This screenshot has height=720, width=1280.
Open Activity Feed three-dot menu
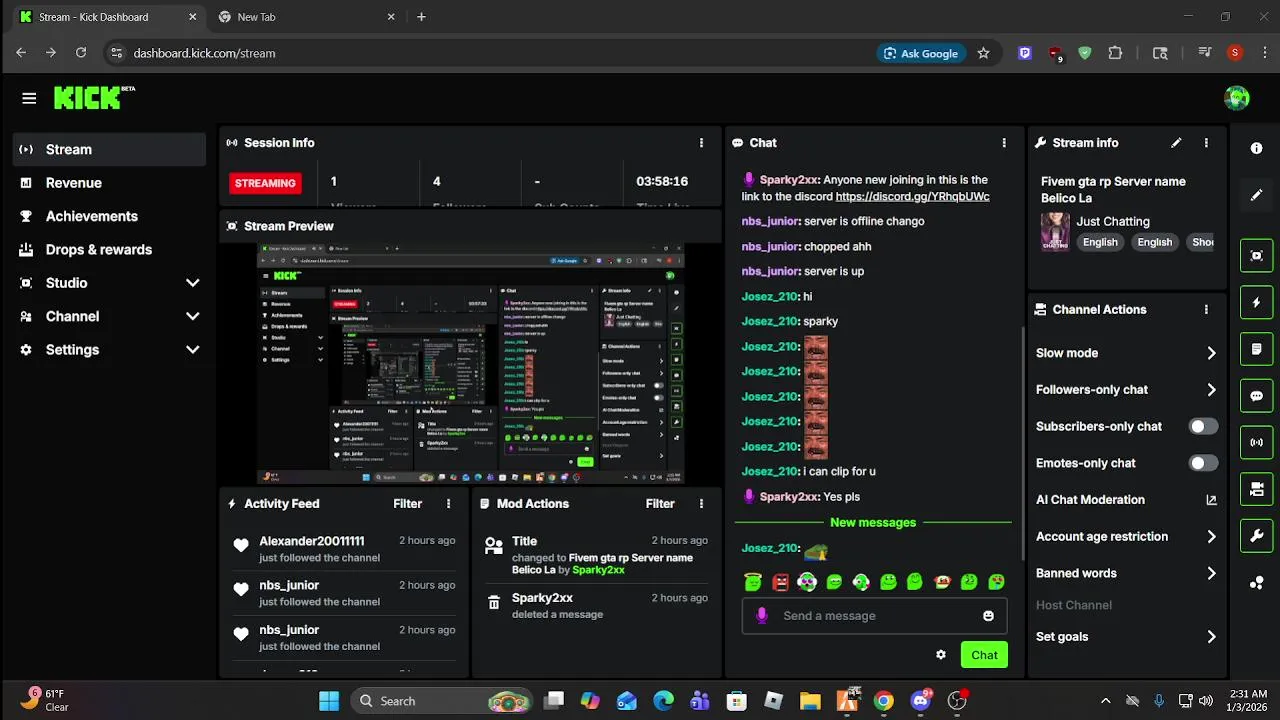pos(448,504)
